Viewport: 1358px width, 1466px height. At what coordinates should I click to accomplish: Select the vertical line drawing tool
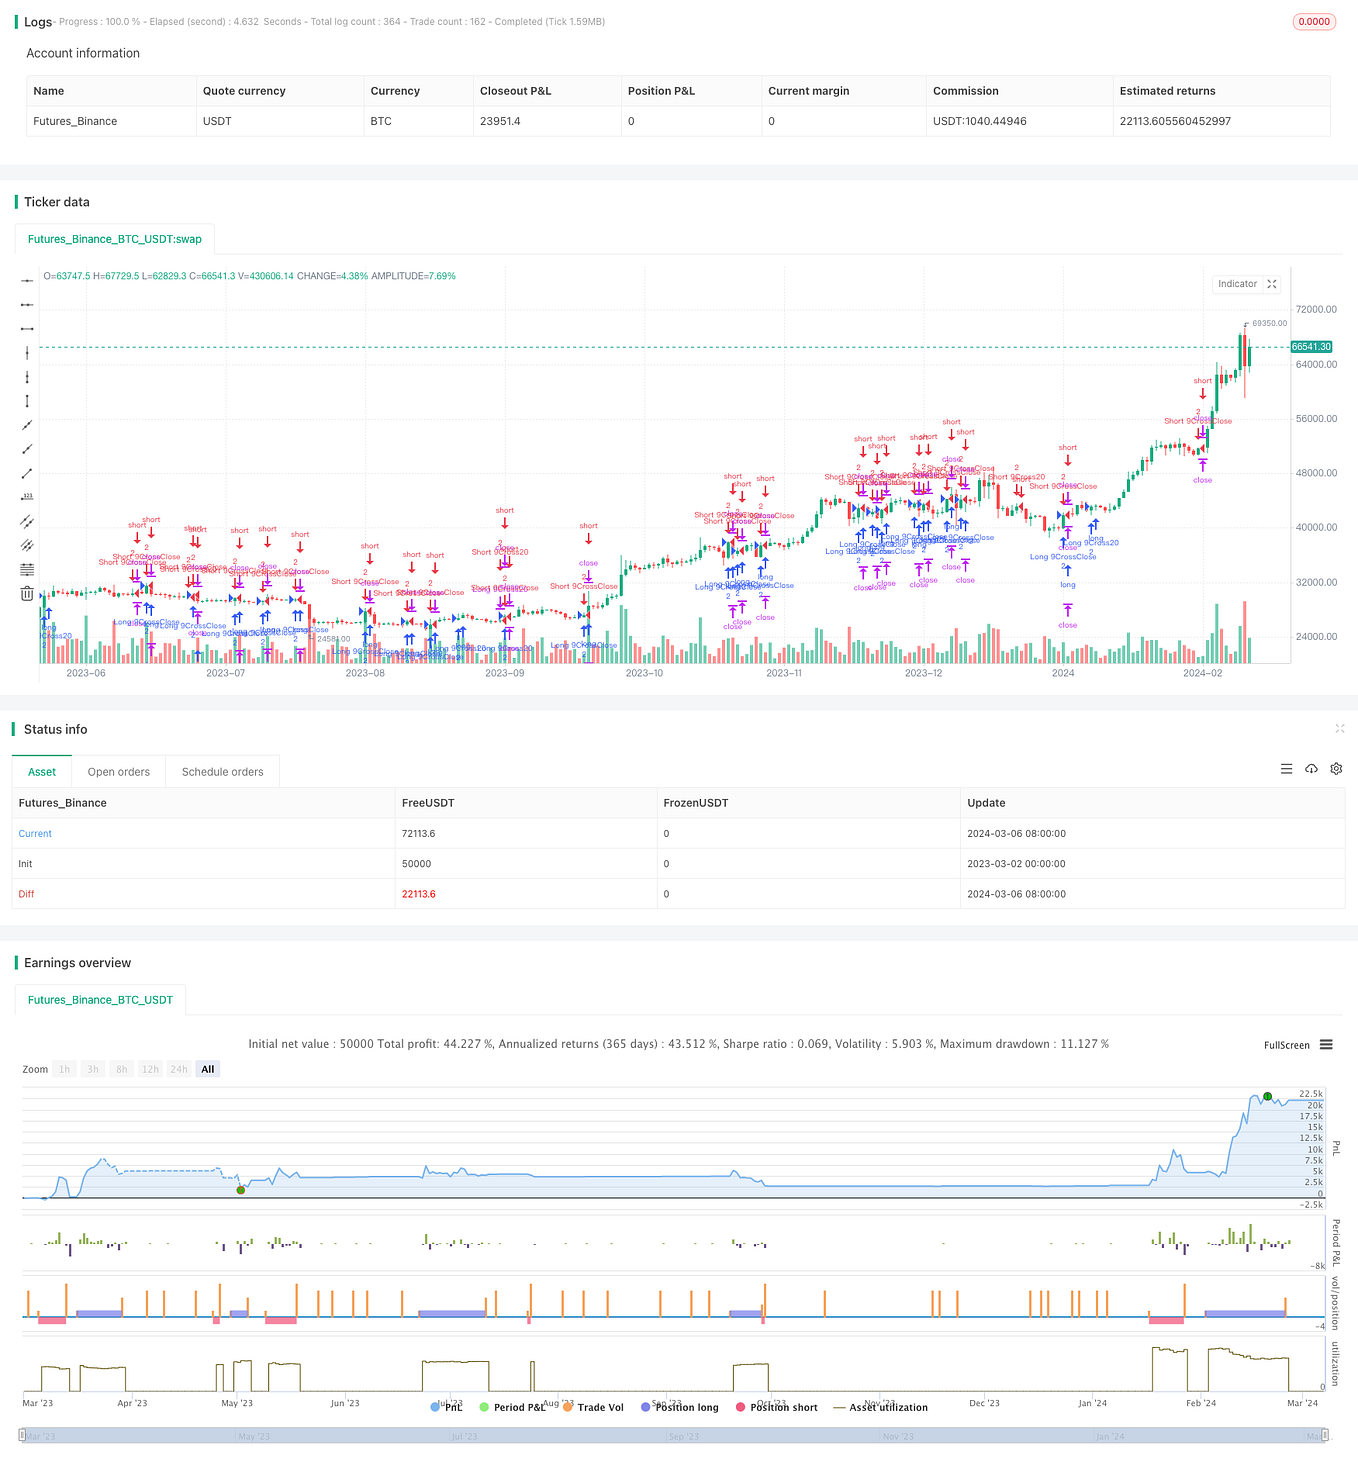[x=27, y=352]
